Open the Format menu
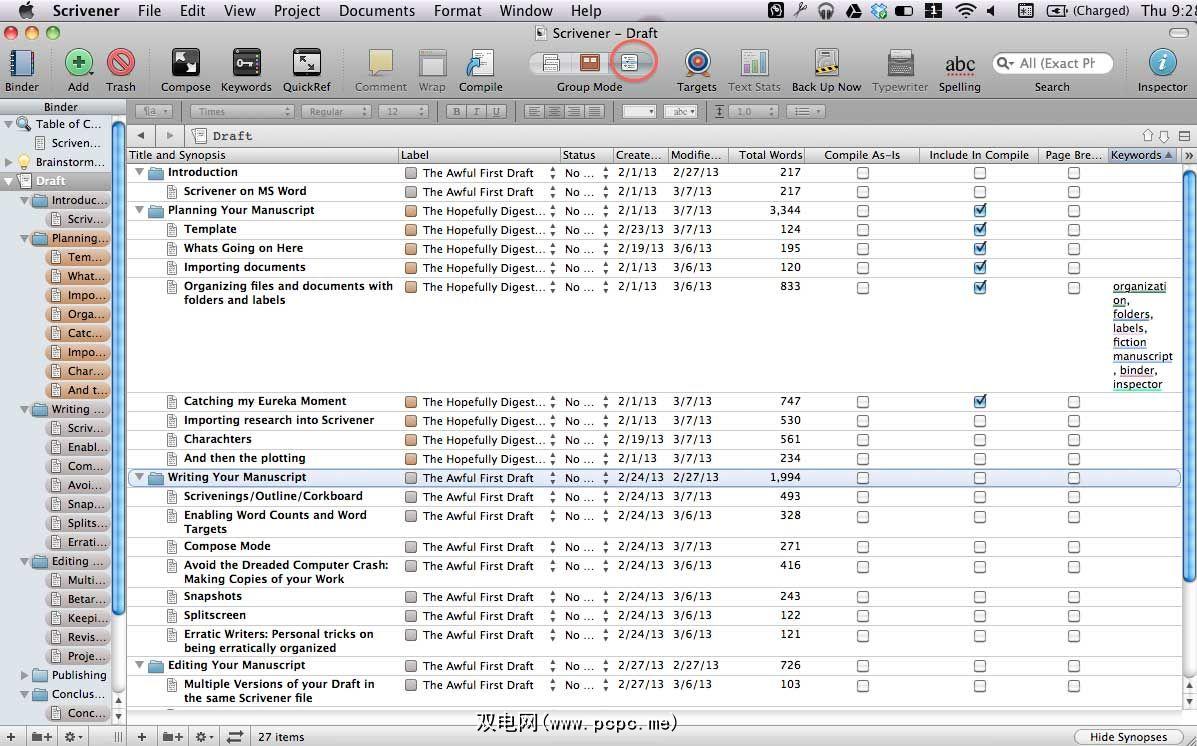The image size is (1197, 746). point(458,11)
